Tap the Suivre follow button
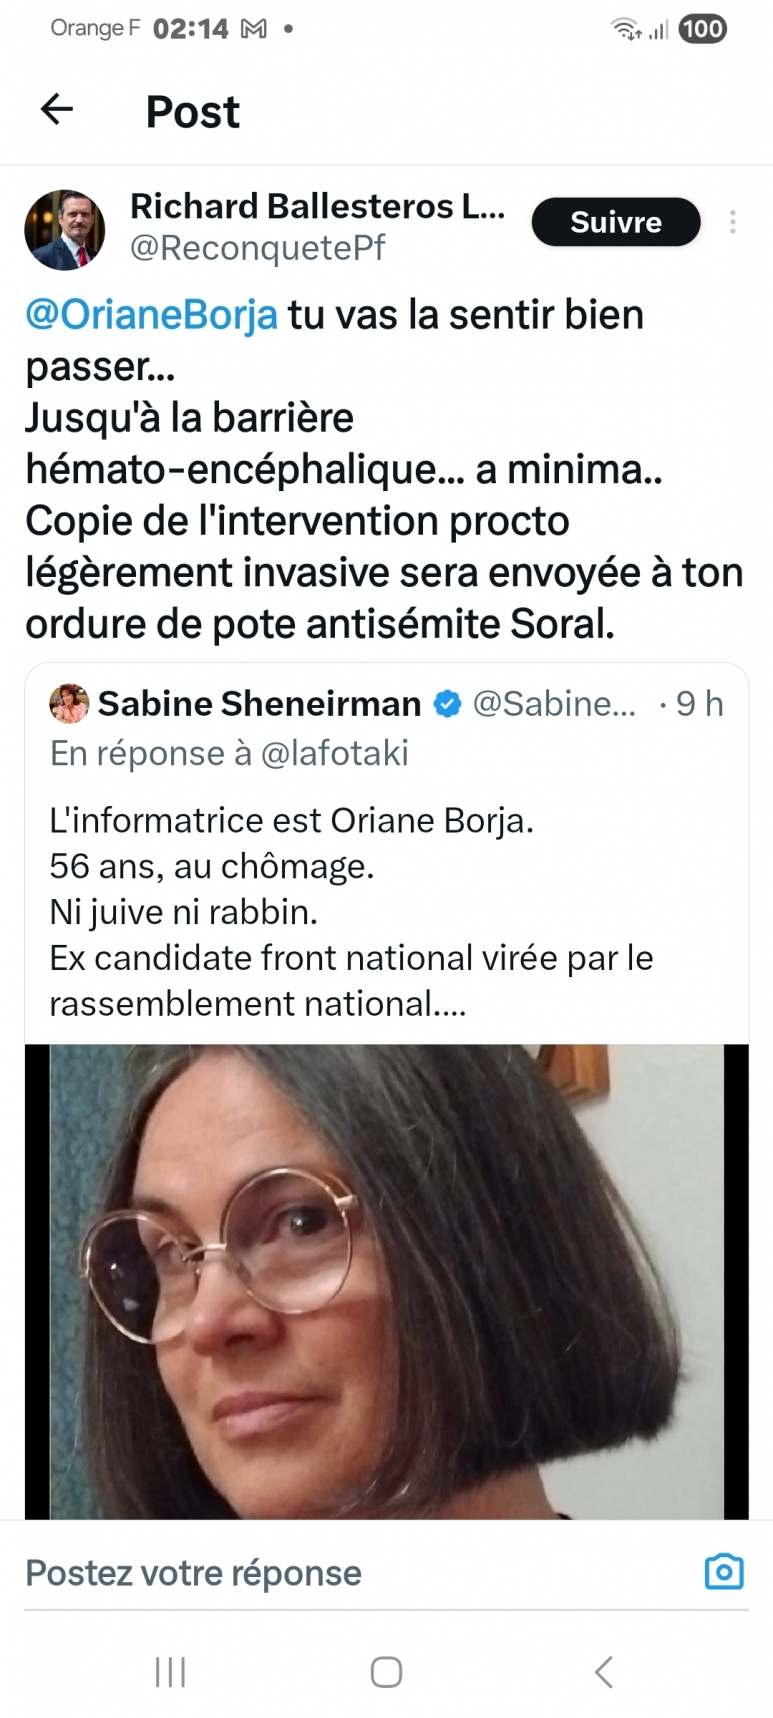 point(615,222)
